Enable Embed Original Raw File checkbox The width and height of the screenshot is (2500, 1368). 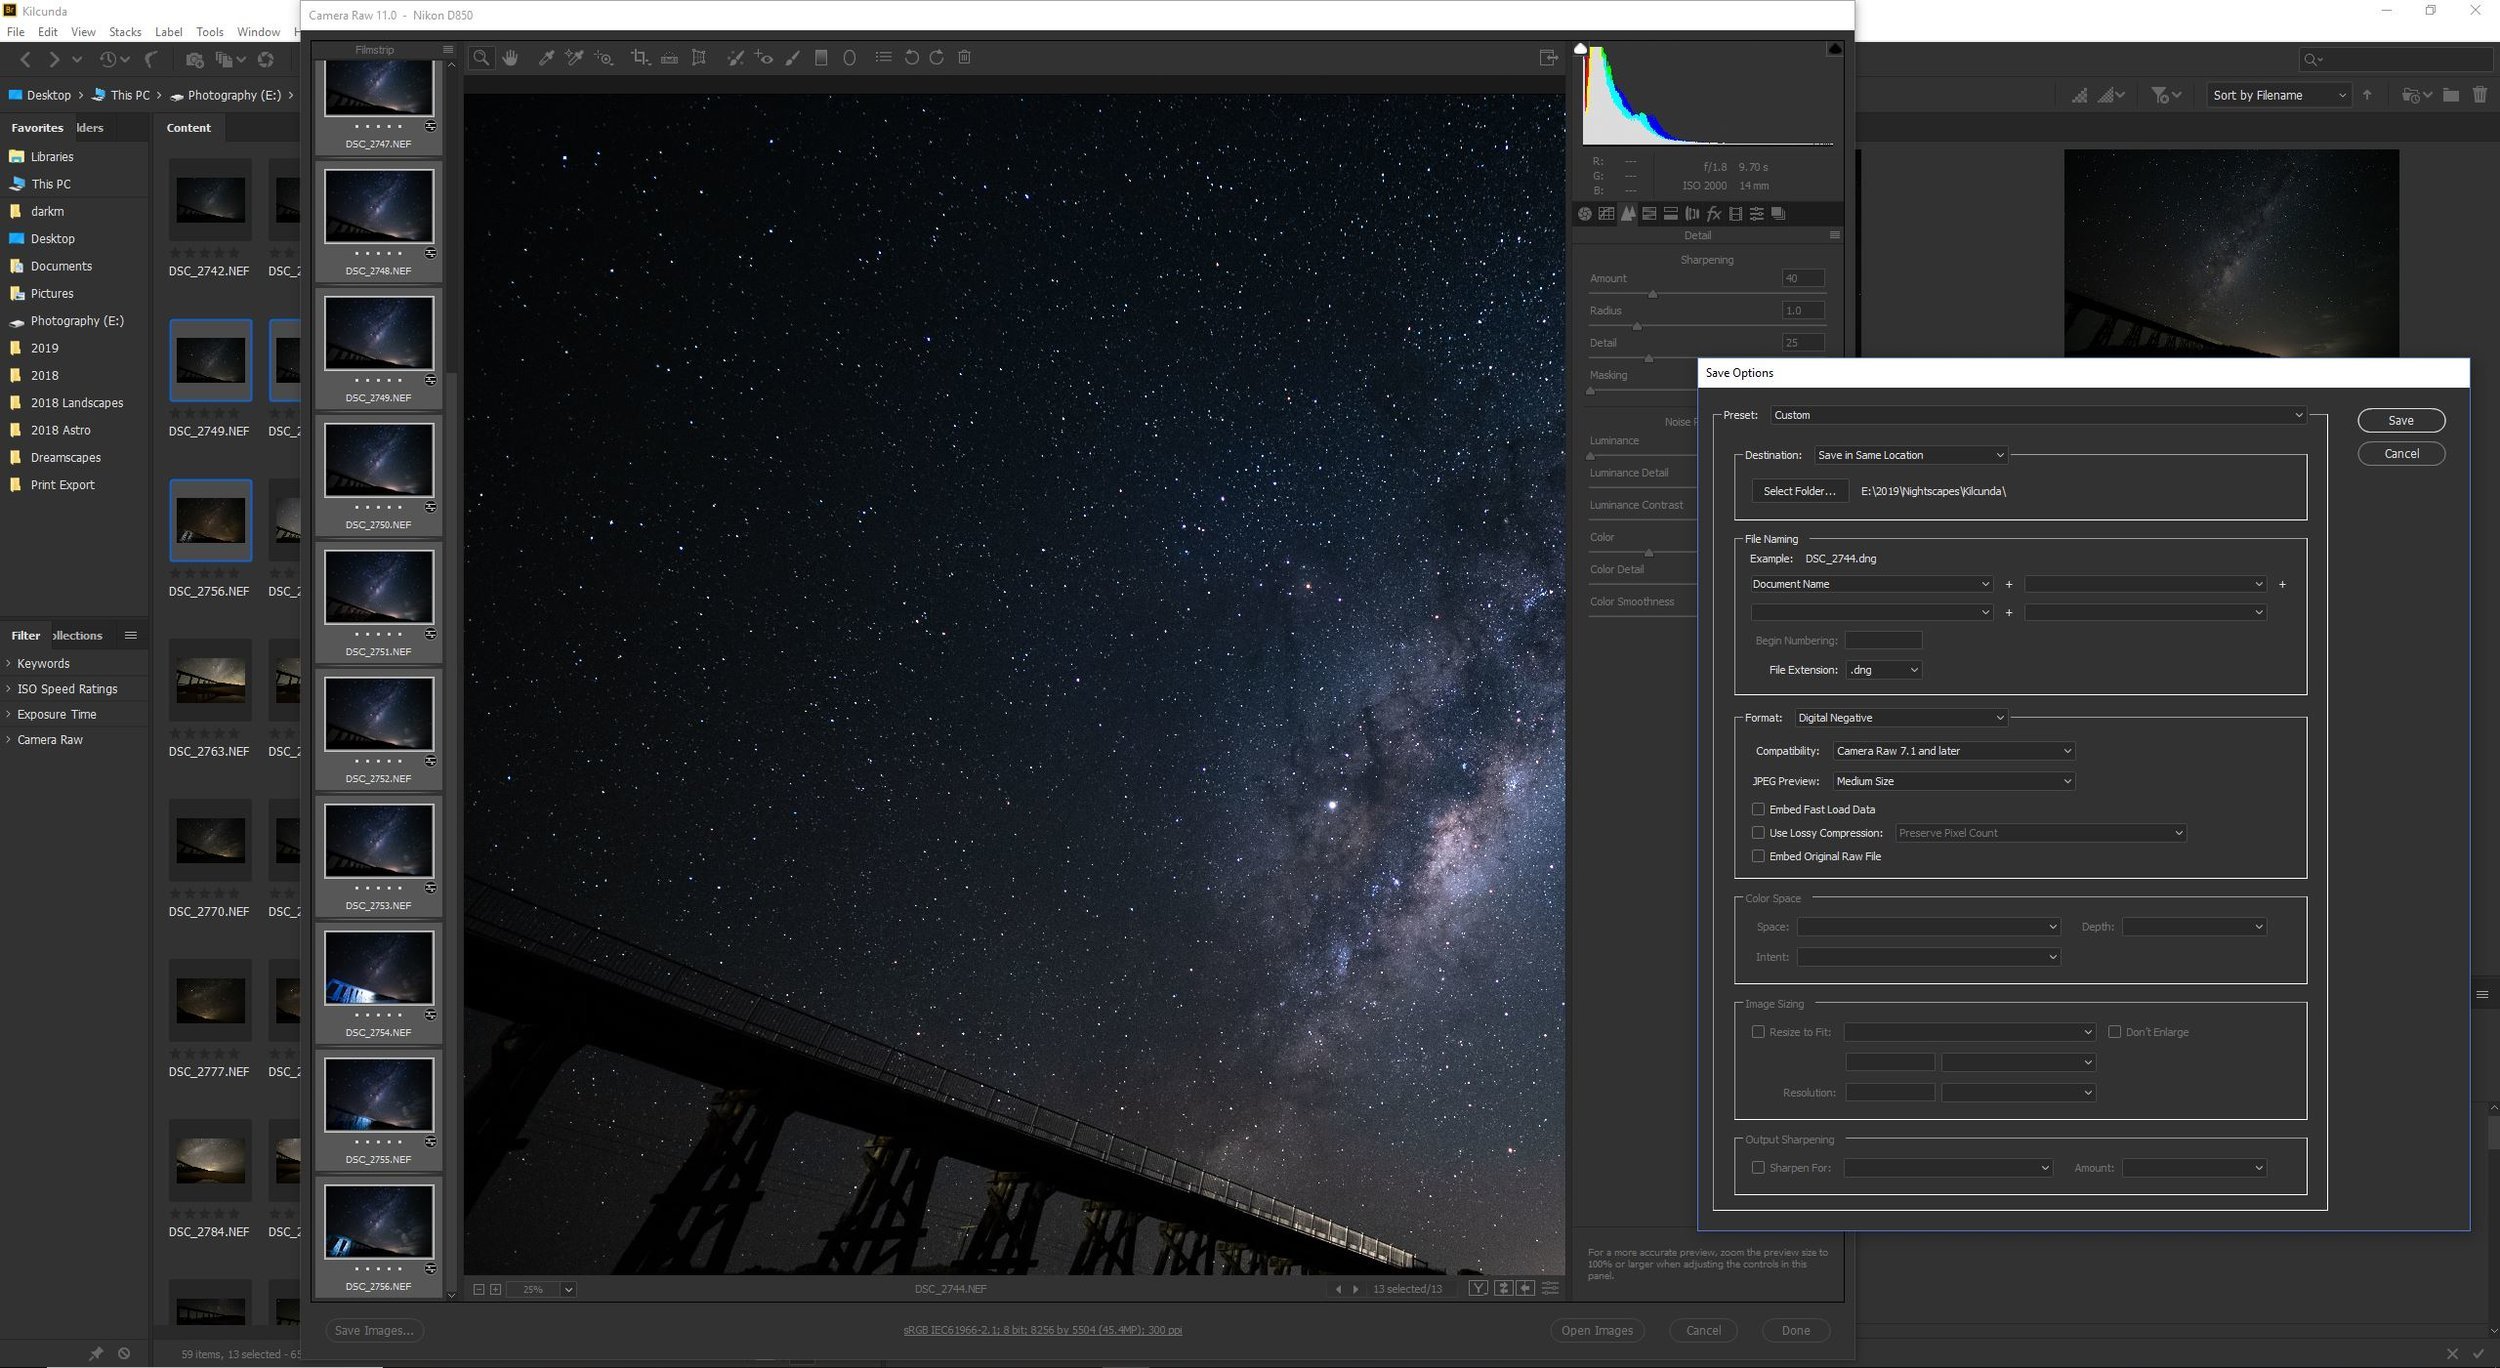pos(1758,856)
